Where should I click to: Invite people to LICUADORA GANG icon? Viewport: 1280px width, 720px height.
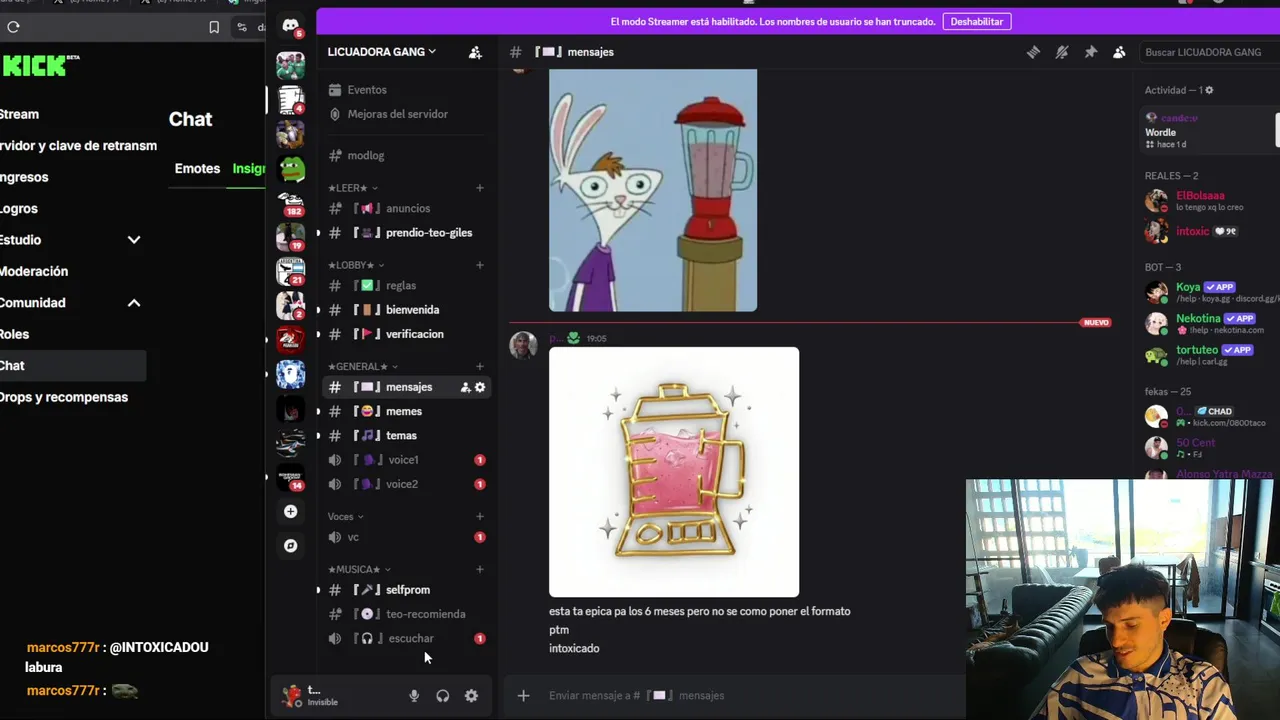point(475,52)
